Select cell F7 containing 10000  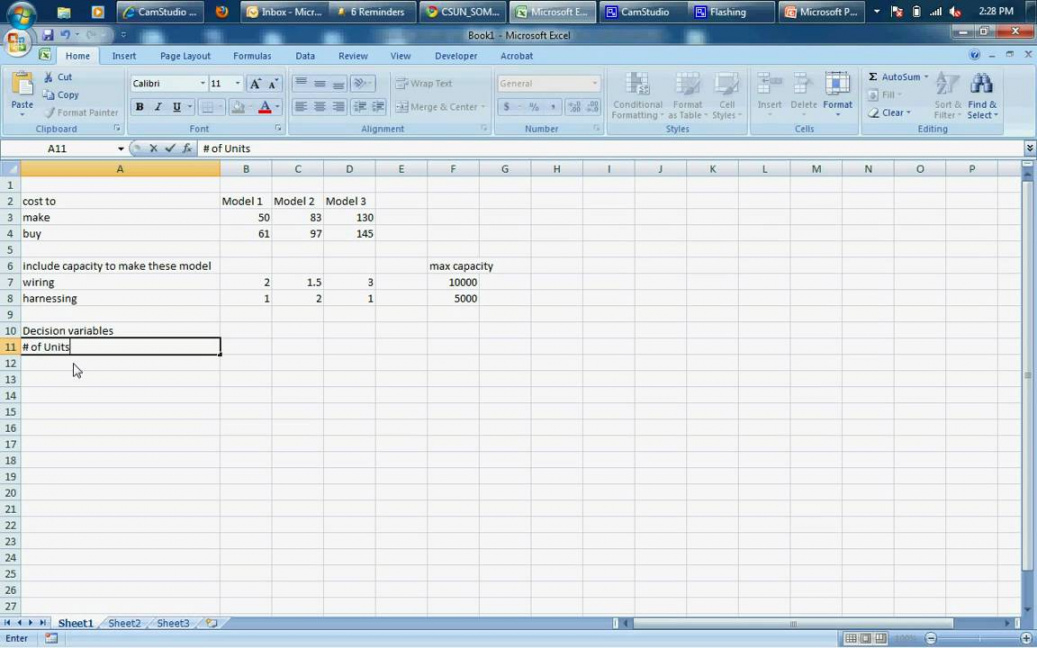coord(453,282)
